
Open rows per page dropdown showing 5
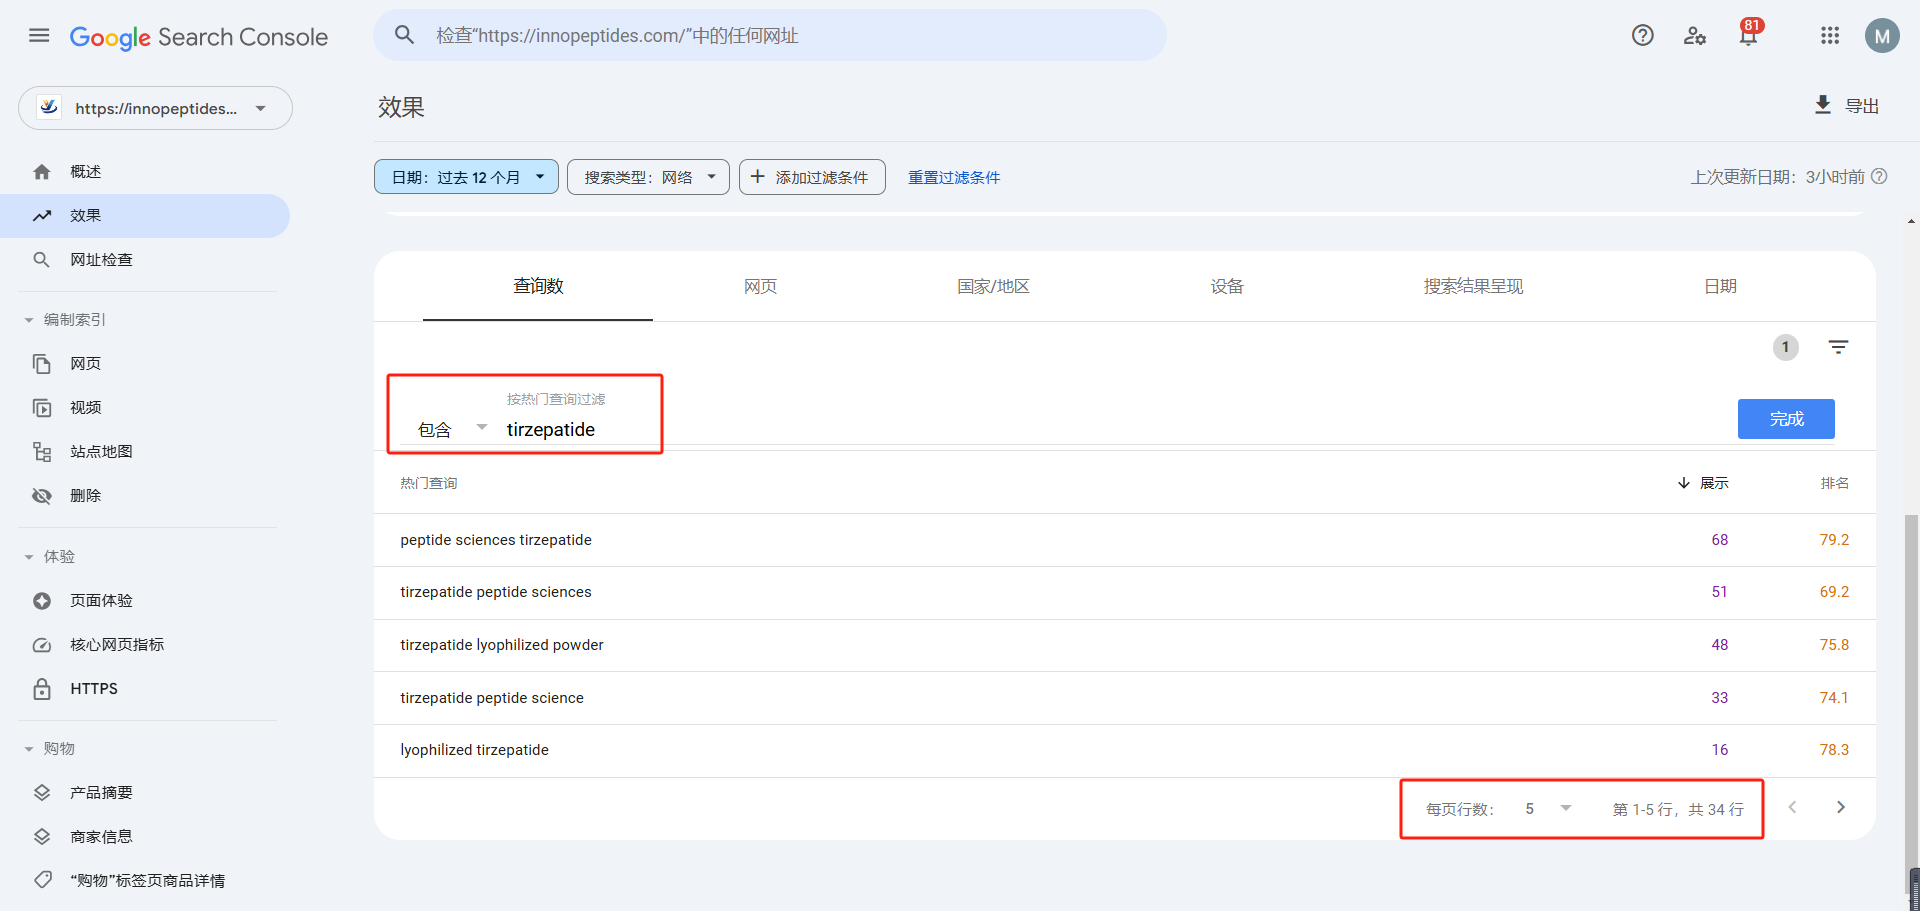[x=1548, y=808]
